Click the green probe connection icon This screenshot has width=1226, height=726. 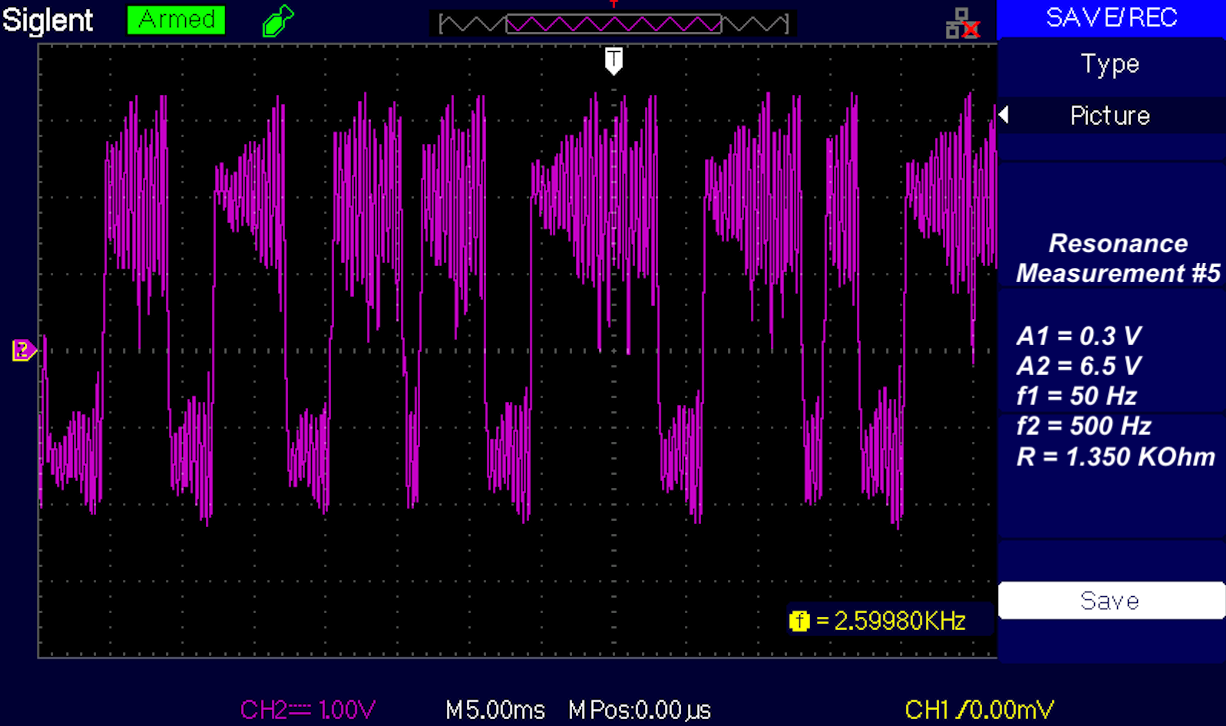click(276, 21)
